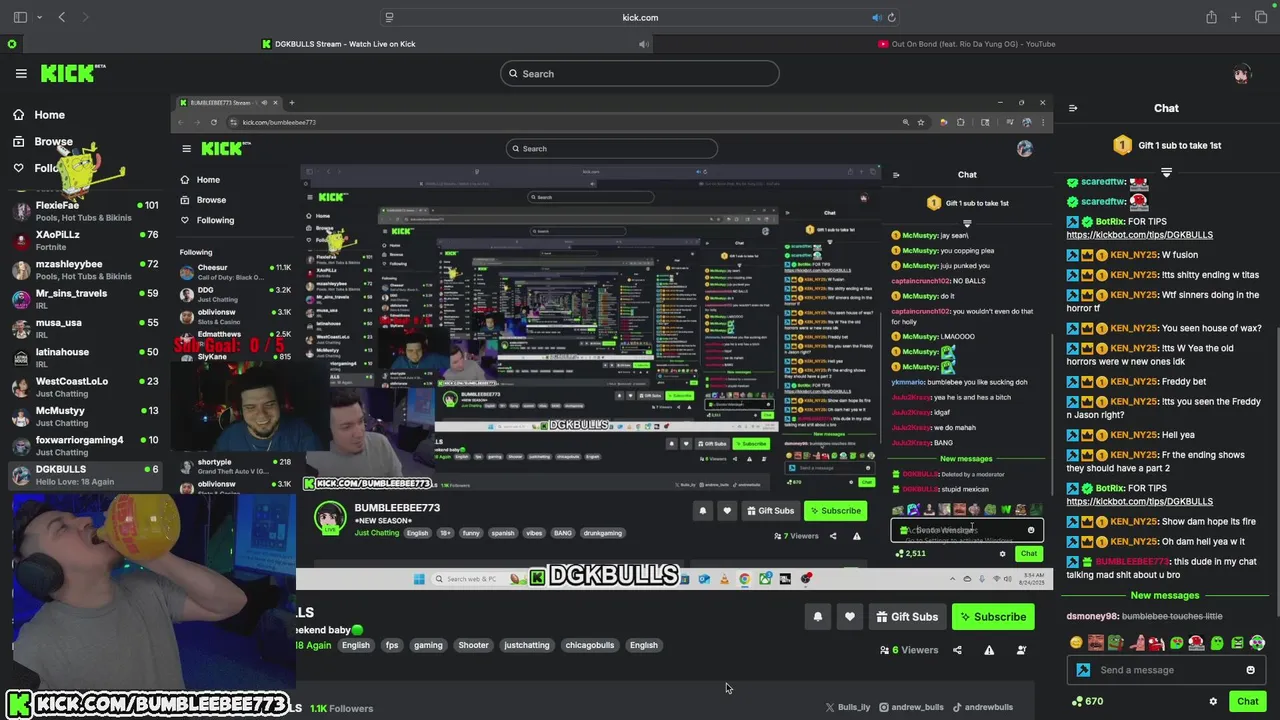Image resolution: width=1280 pixels, height=720 pixels.
Task: Pick the pink Patrick emote
Action: pos(1136,643)
